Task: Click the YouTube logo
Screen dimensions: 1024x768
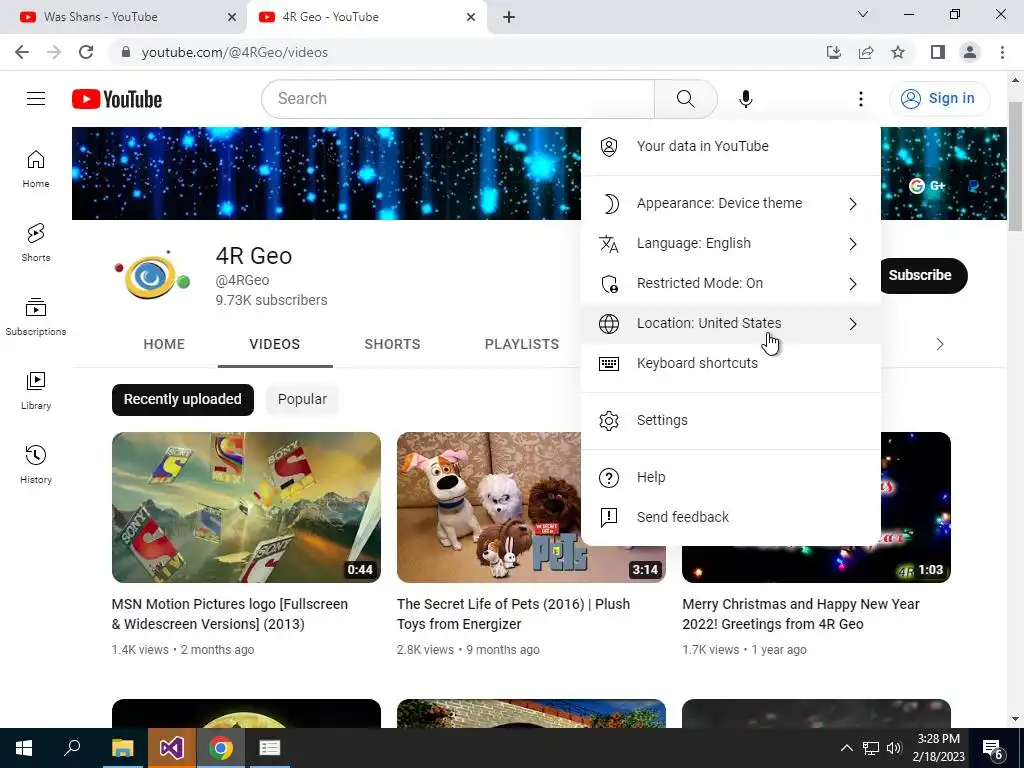Action: pyautogui.click(x=117, y=99)
